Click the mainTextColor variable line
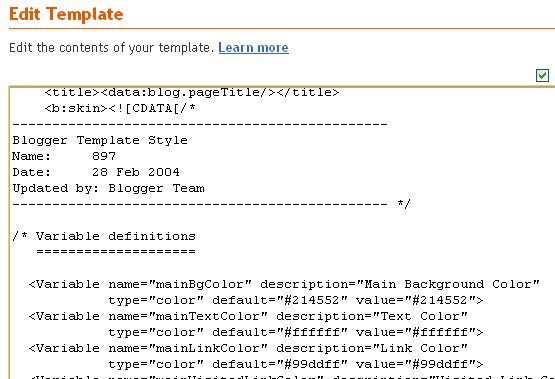The width and height of the screenshot is (555, 379). point(248,316)
